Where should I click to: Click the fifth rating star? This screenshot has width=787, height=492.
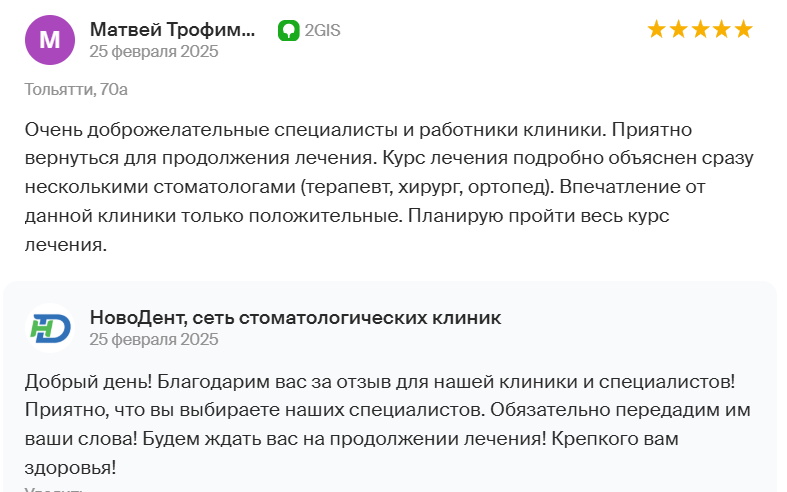(x=743, y=29)
